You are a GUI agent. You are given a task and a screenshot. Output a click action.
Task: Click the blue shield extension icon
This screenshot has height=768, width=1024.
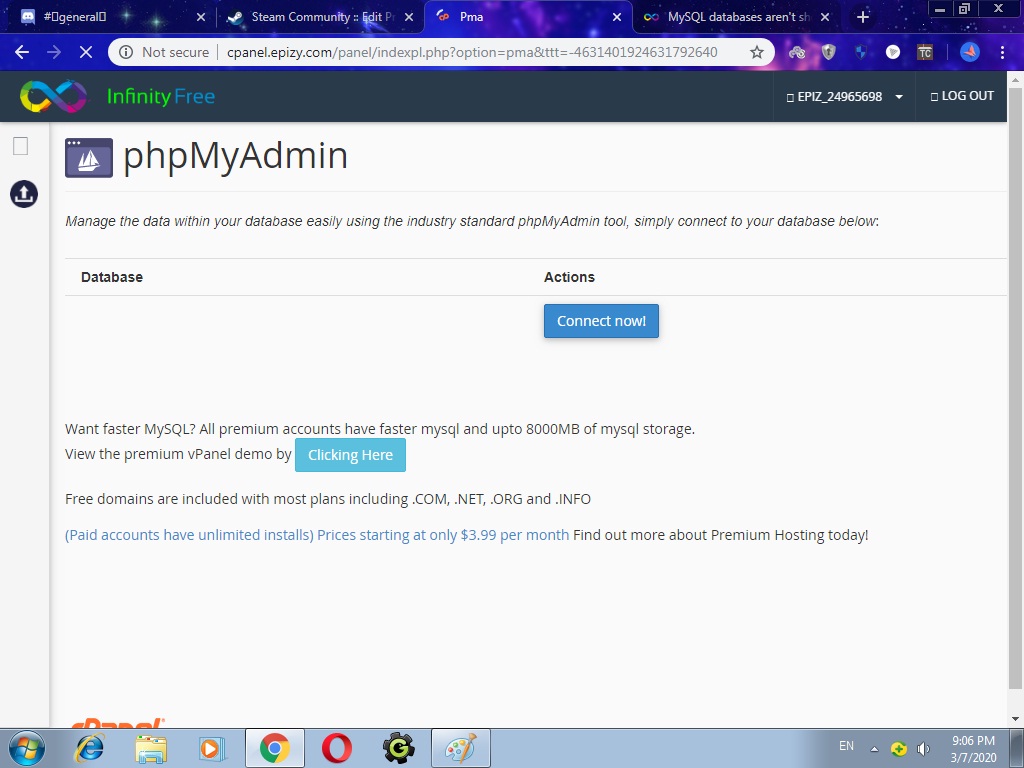pyautogui.click(x=861, y=52)
